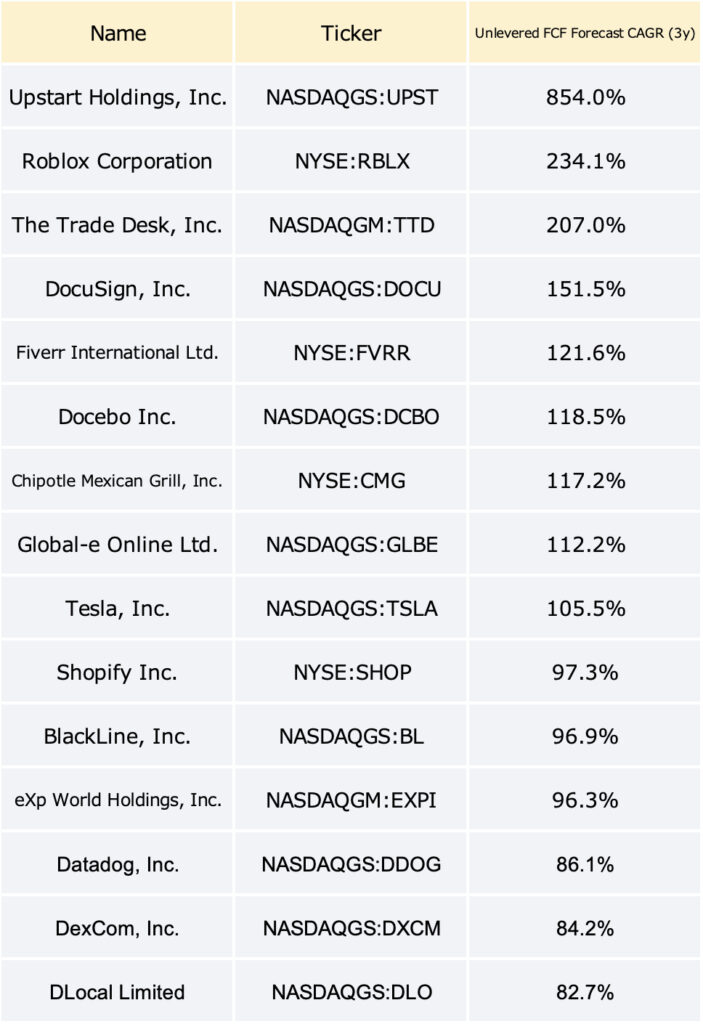The image size is (703, 1024).
Task: Click the Roblox Corporation name cell
Action: pyautogui.click(x=117, y=161)
